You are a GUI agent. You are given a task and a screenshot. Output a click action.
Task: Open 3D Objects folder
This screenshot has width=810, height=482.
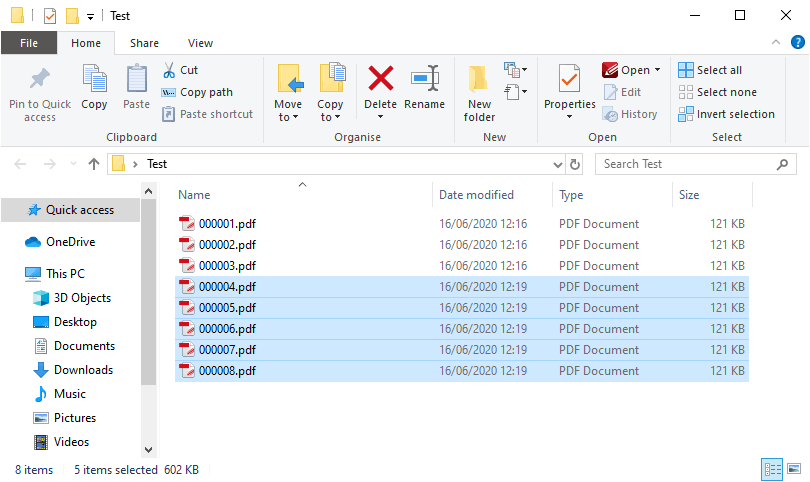(x=71, y=298)
